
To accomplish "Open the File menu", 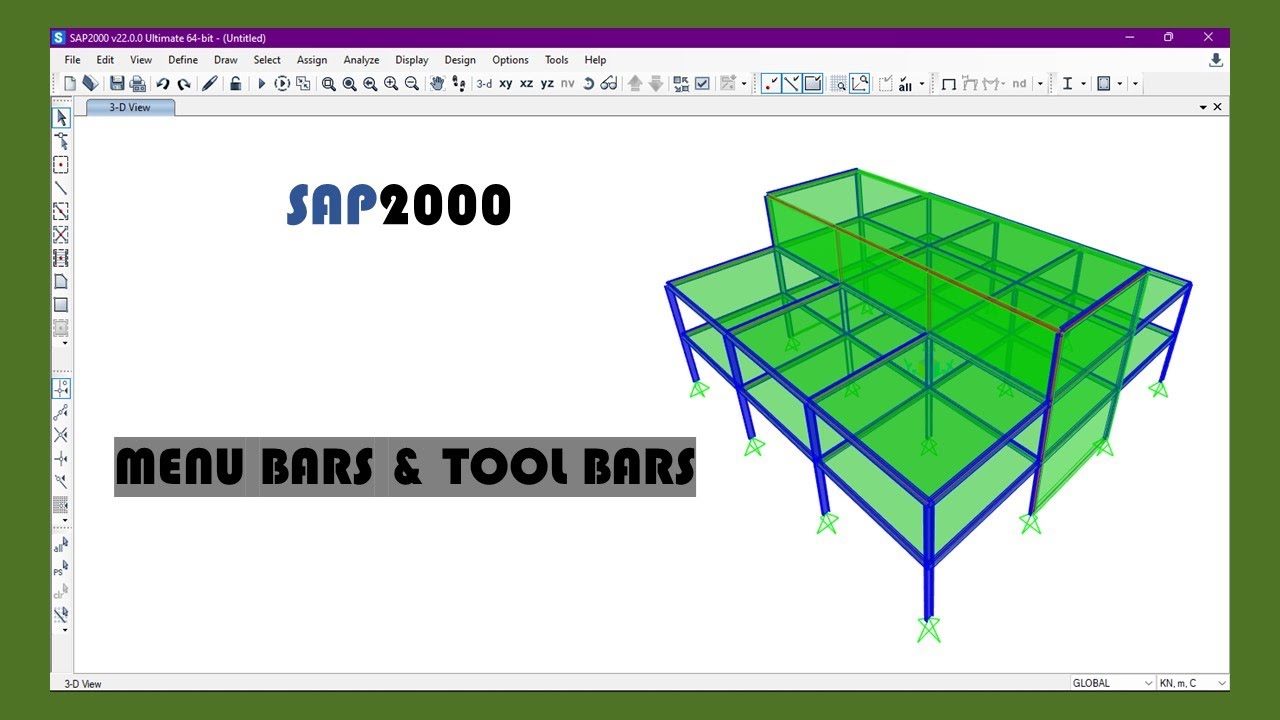I will click(73, 60).
